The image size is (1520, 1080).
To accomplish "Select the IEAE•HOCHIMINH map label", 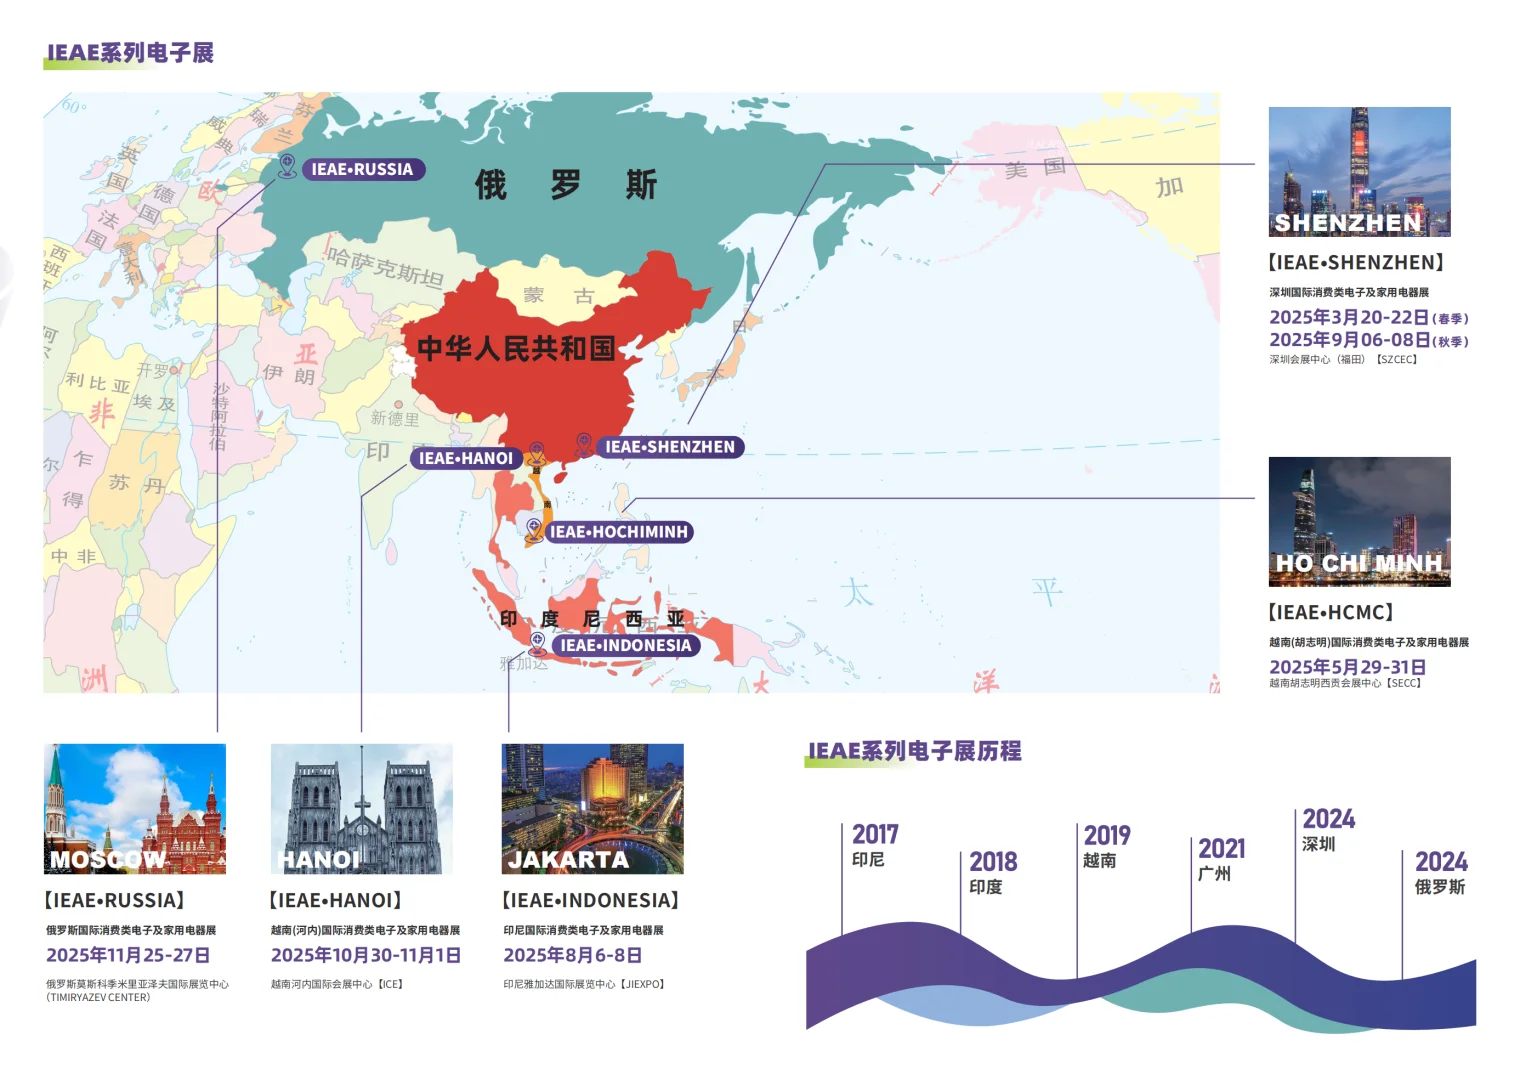I will point(619,532).
